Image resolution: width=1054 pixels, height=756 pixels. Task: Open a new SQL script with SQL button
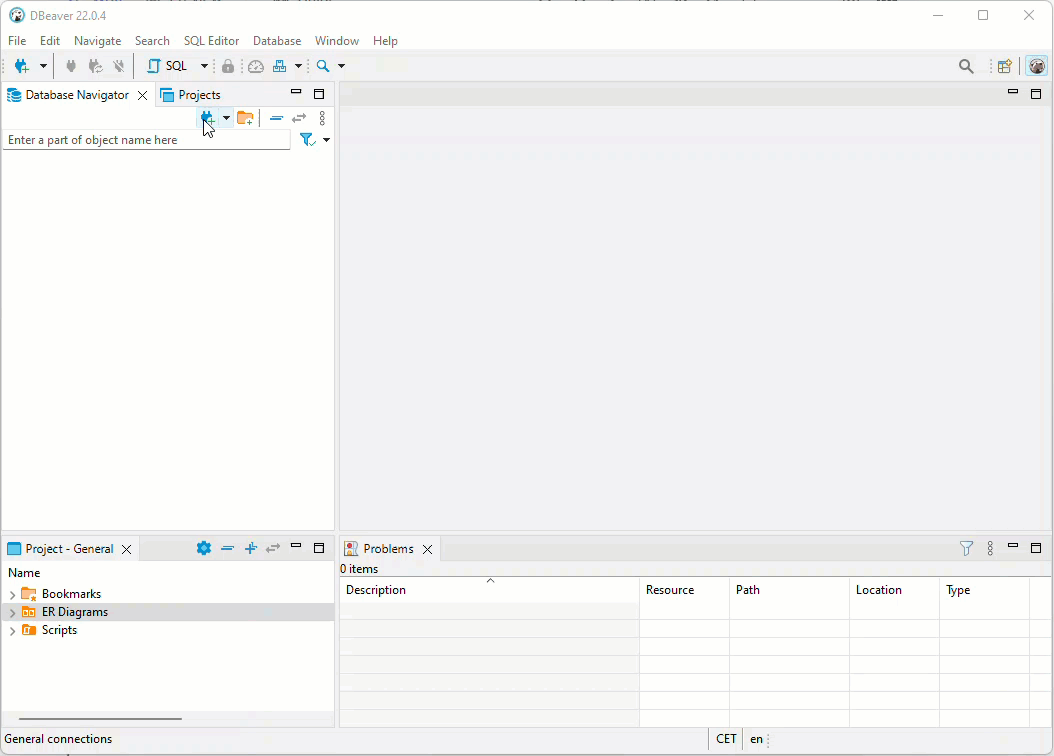(x=167, y=66)
